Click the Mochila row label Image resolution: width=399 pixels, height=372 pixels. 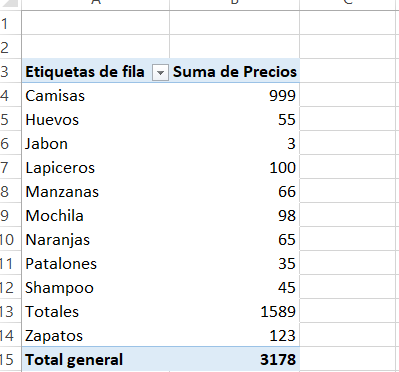click(96, 215)
